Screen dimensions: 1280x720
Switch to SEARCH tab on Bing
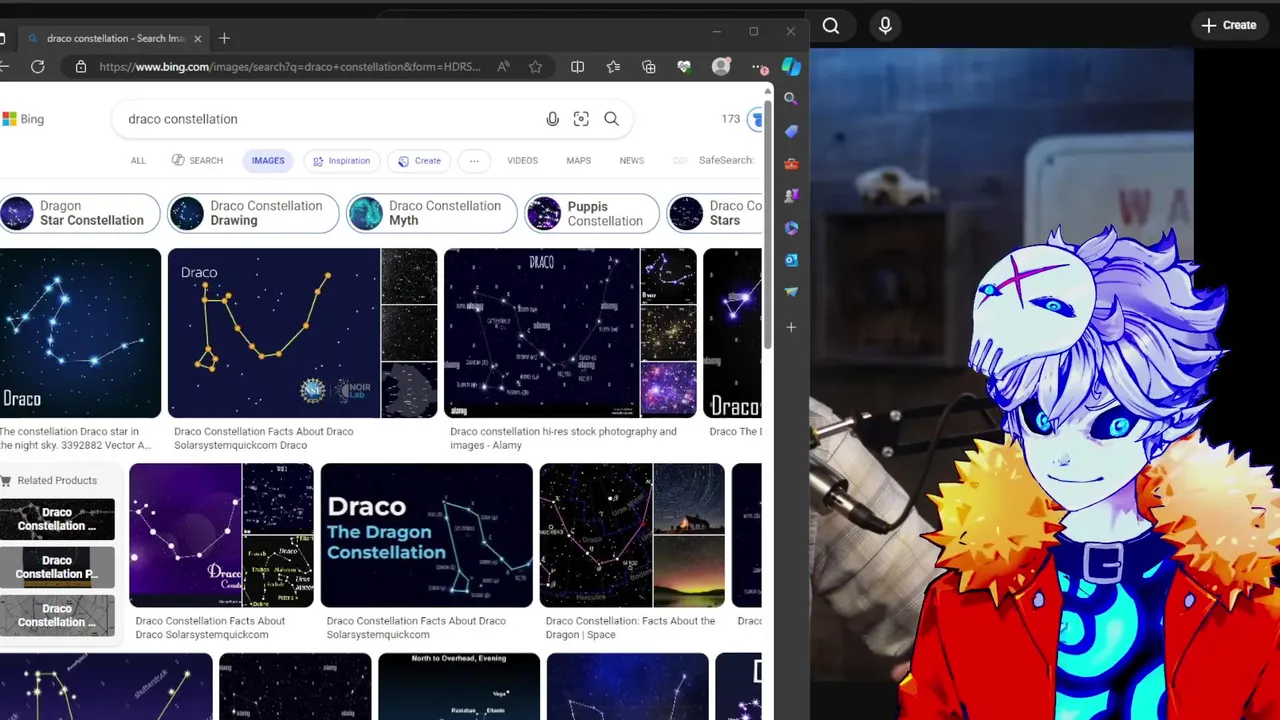point(197,161)
